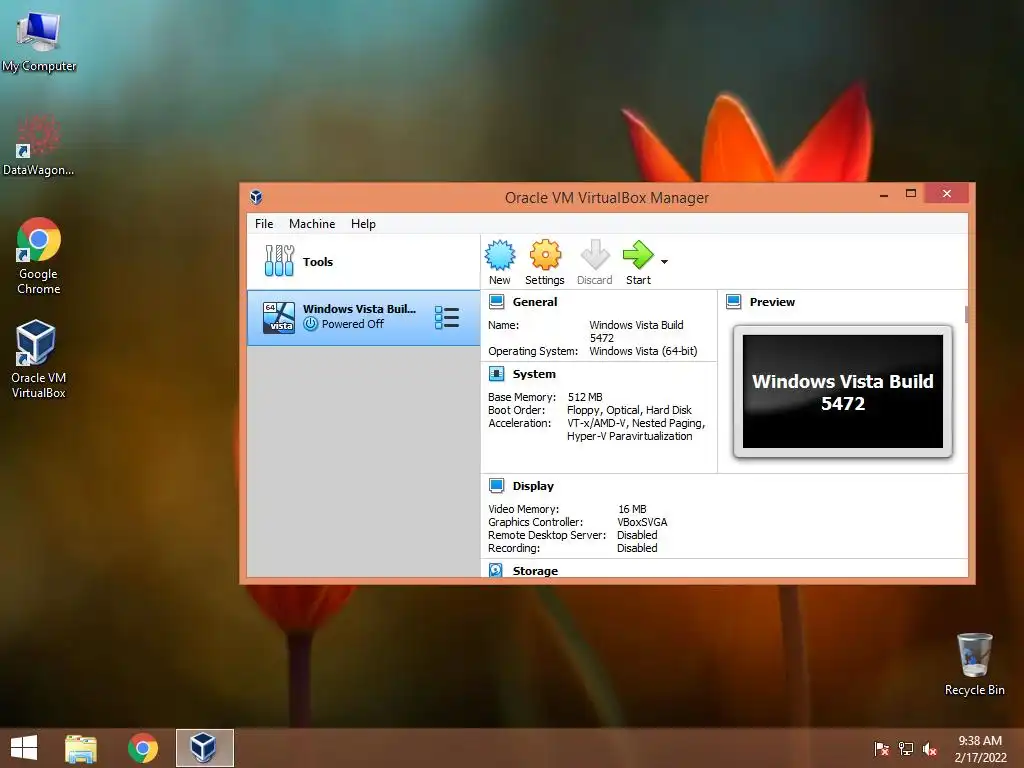This screenshot has width=1024, height=768.
Task: Click the VirtualBox title bar logo icon
Action: click(256, 197)
